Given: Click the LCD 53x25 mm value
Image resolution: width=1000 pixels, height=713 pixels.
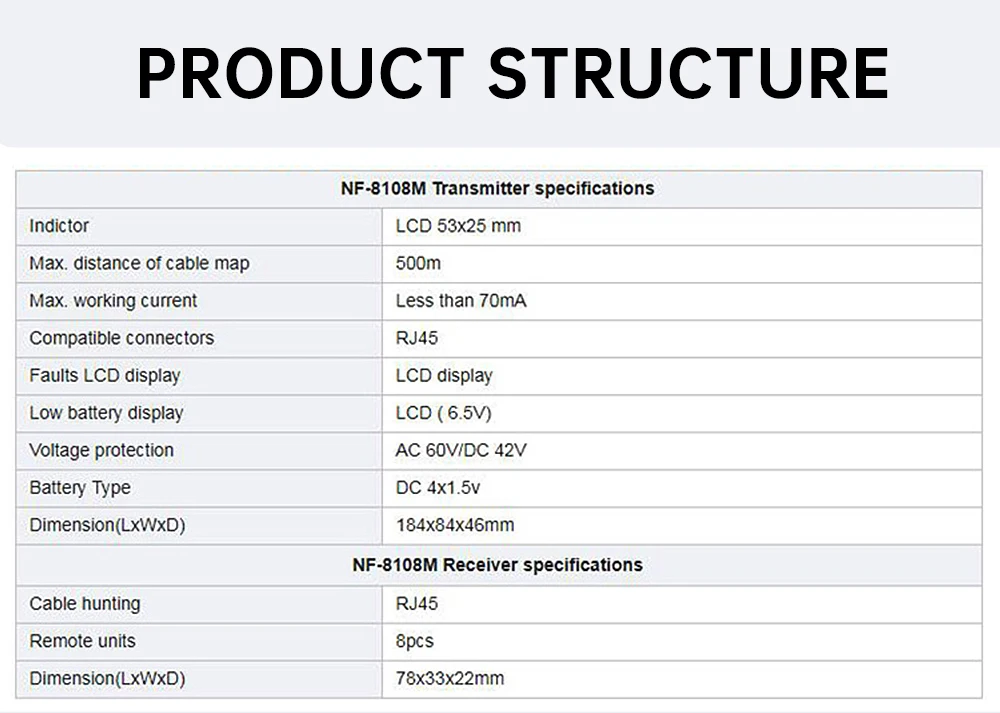Looking at the screenshot, I should 458,226.
